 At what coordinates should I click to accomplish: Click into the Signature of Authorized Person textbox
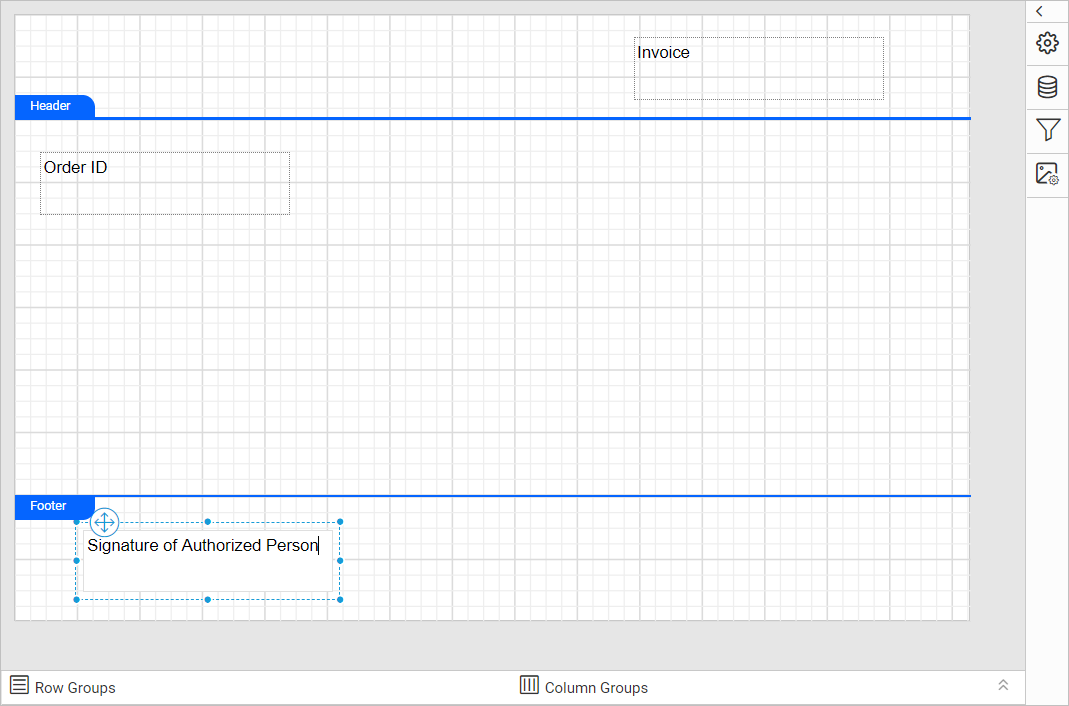[x=208, y=560]
